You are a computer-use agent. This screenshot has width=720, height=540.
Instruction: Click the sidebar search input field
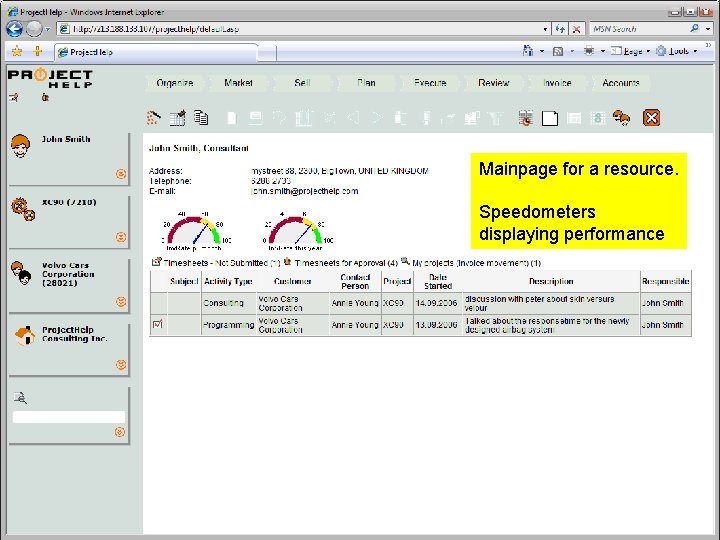[69, 417]
